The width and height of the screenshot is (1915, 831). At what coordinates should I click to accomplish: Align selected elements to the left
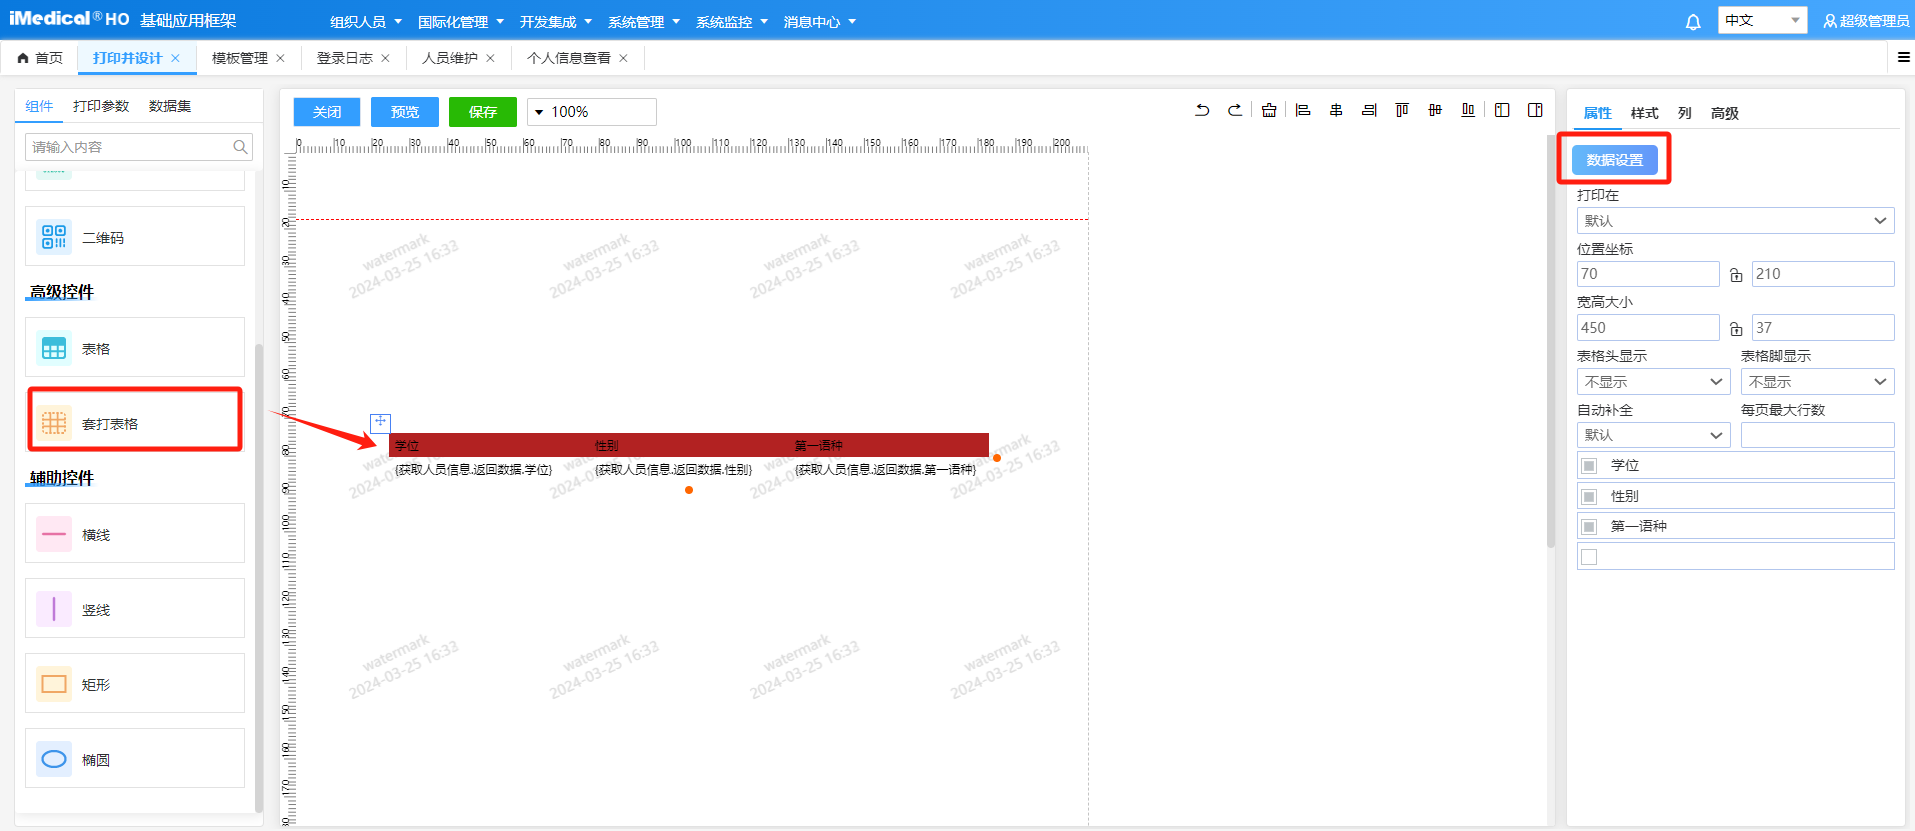[x=1303, y=111]
